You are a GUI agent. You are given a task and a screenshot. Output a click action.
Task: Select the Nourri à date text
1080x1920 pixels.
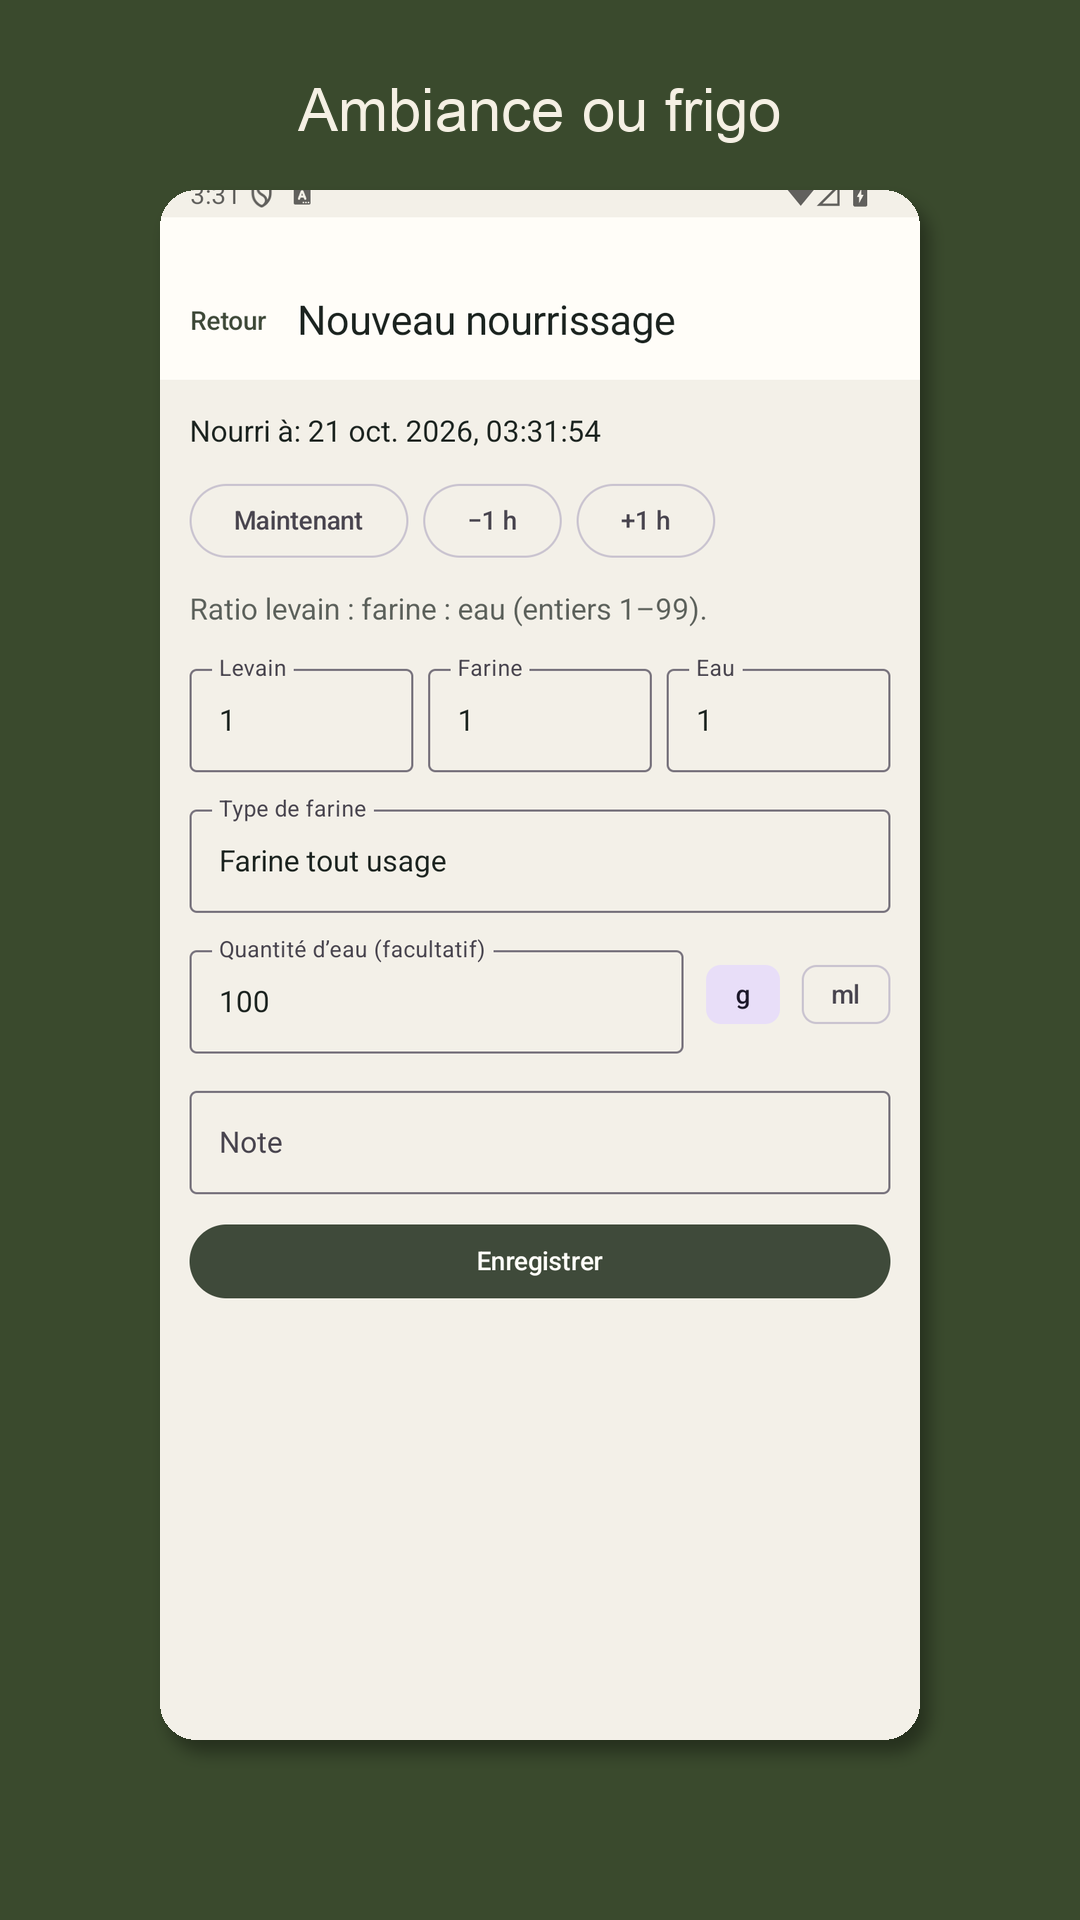pos(395,431)
